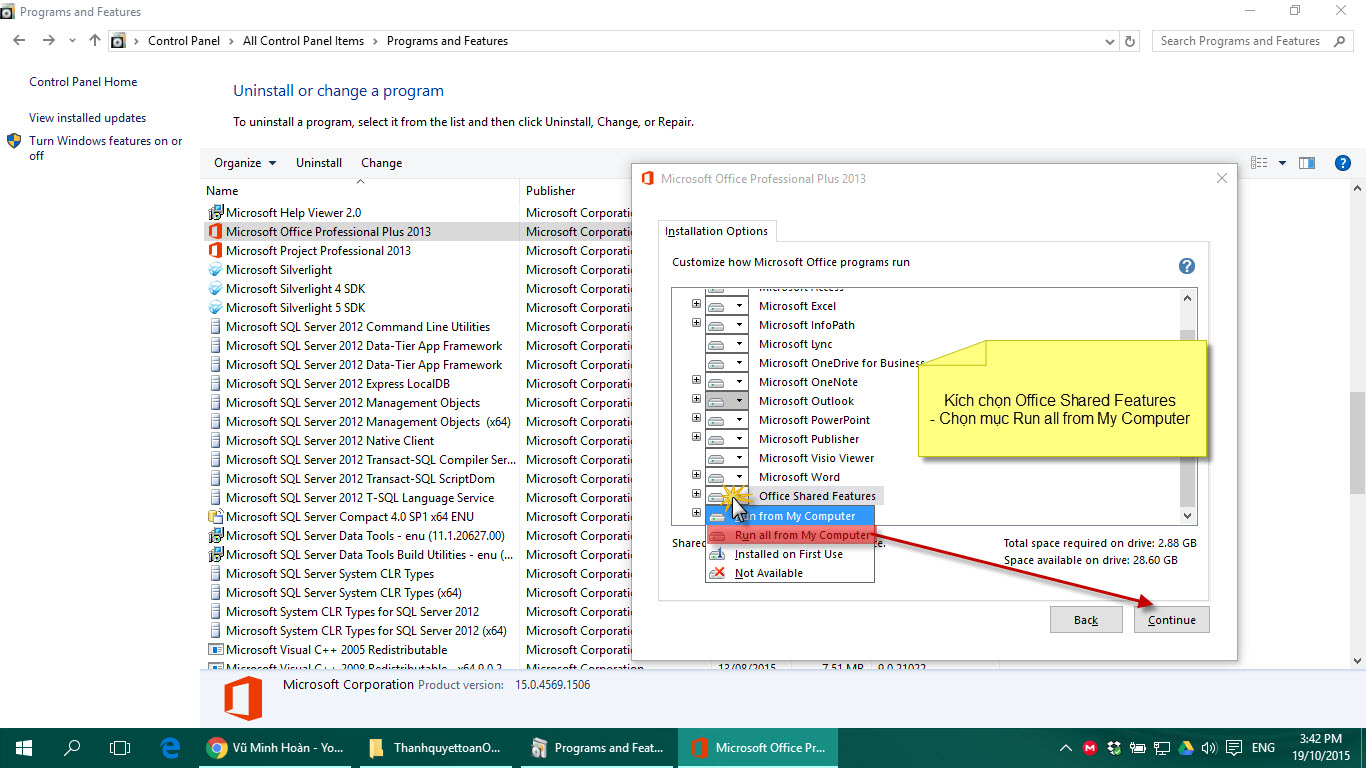Click the Office logo in details pane
Screen dimensions: 1366x768
[243, 698]
